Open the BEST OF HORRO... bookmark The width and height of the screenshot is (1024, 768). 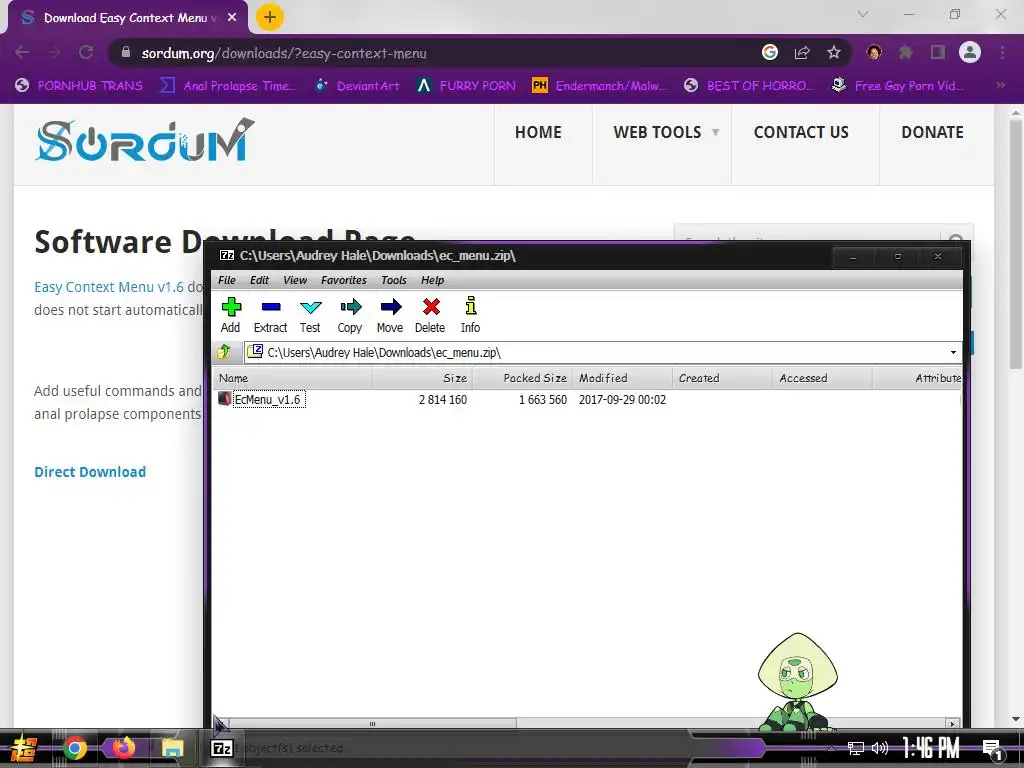click(x=749, y=86)
